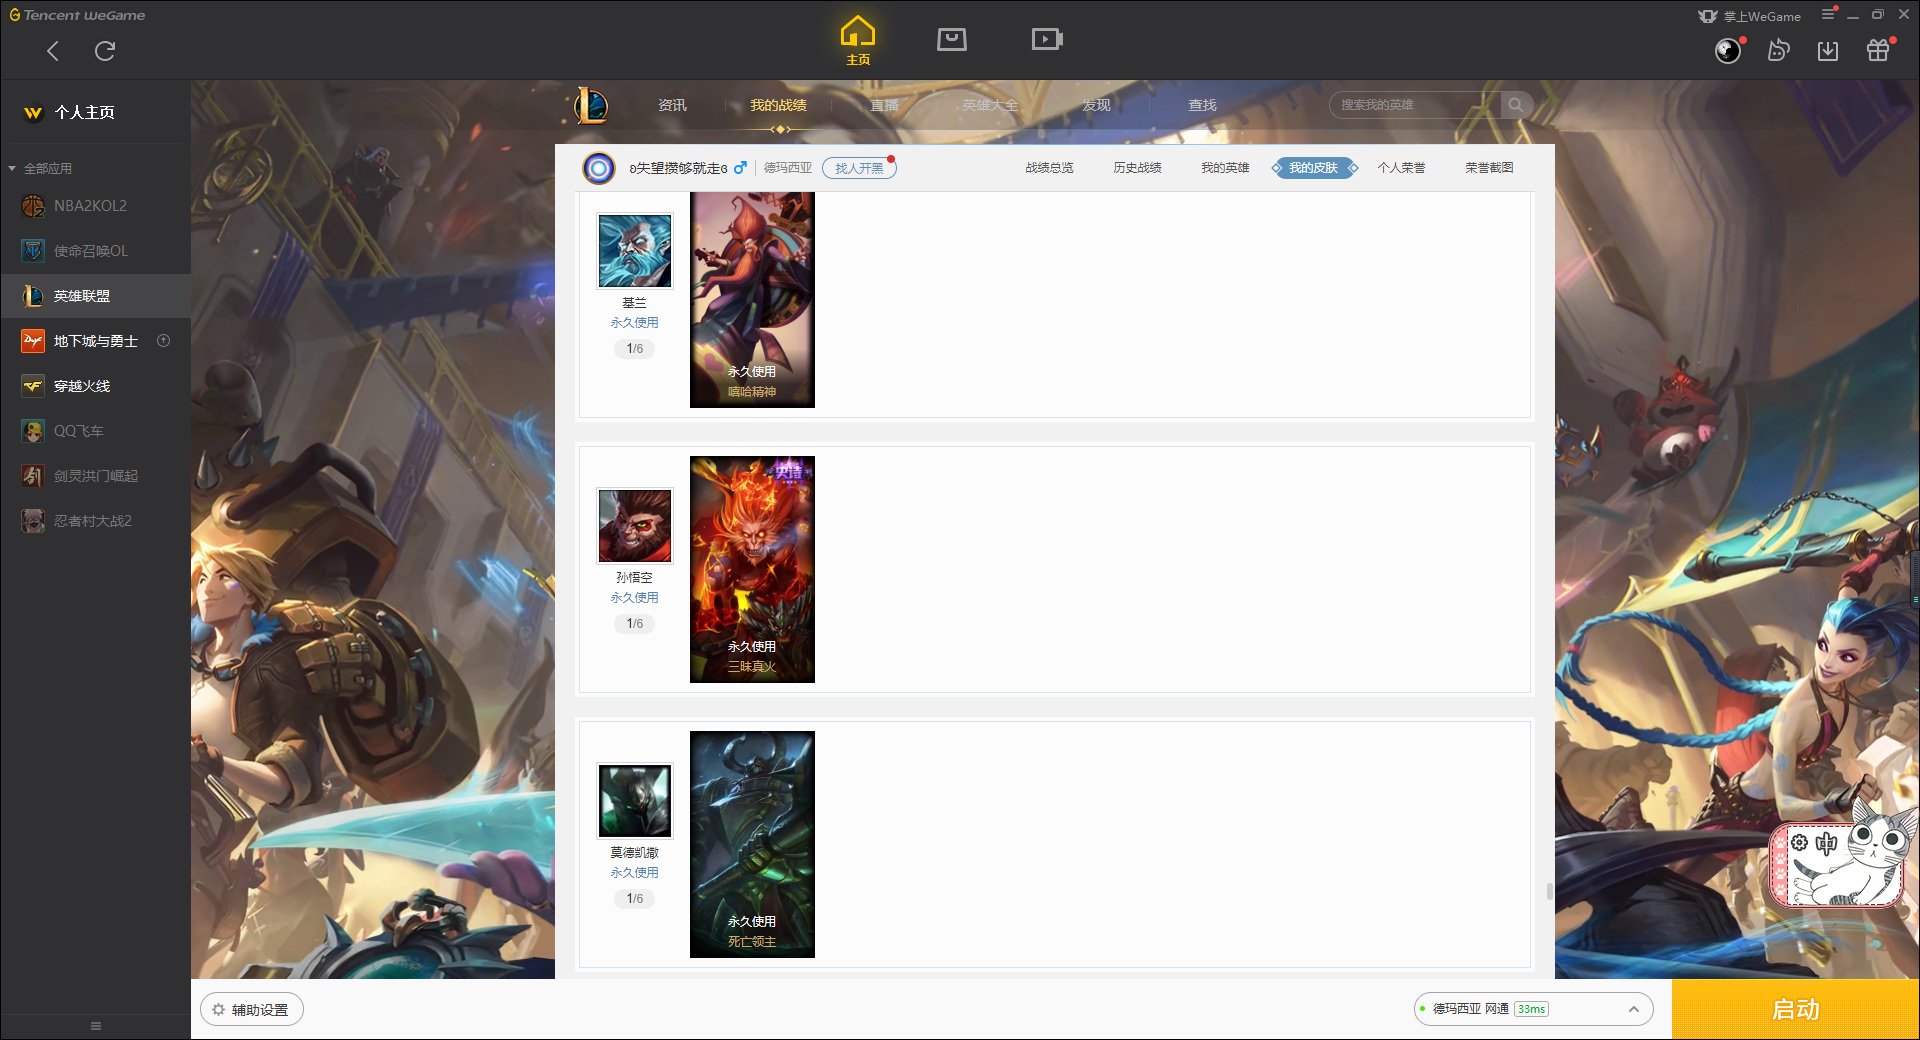
Task: Click the user avatar icon at top right
Action: click(x=1728, y=51)
